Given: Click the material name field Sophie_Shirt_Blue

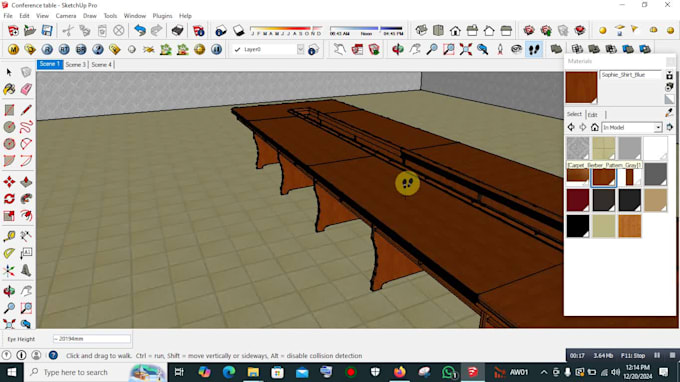Looking at the screenshot, I should [631, 75].
